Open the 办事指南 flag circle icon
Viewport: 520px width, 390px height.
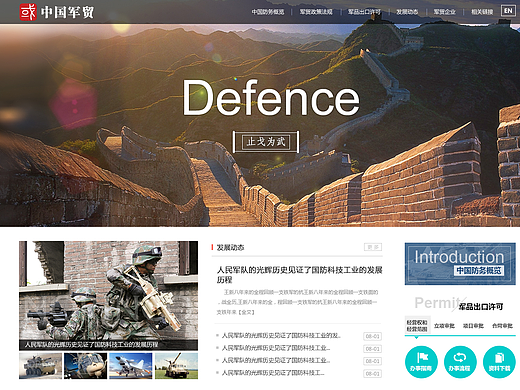[x=421, y=362]
